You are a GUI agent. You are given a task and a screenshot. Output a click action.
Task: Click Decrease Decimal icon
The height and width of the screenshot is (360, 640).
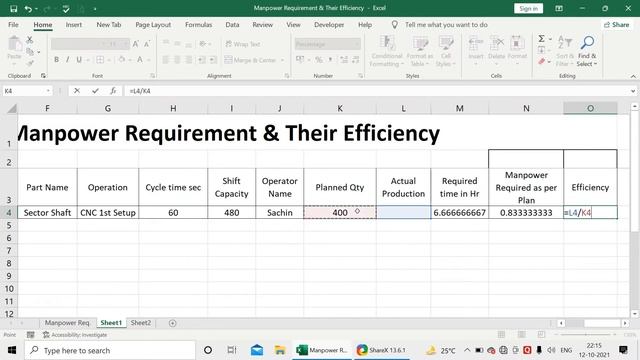[356, 60]
